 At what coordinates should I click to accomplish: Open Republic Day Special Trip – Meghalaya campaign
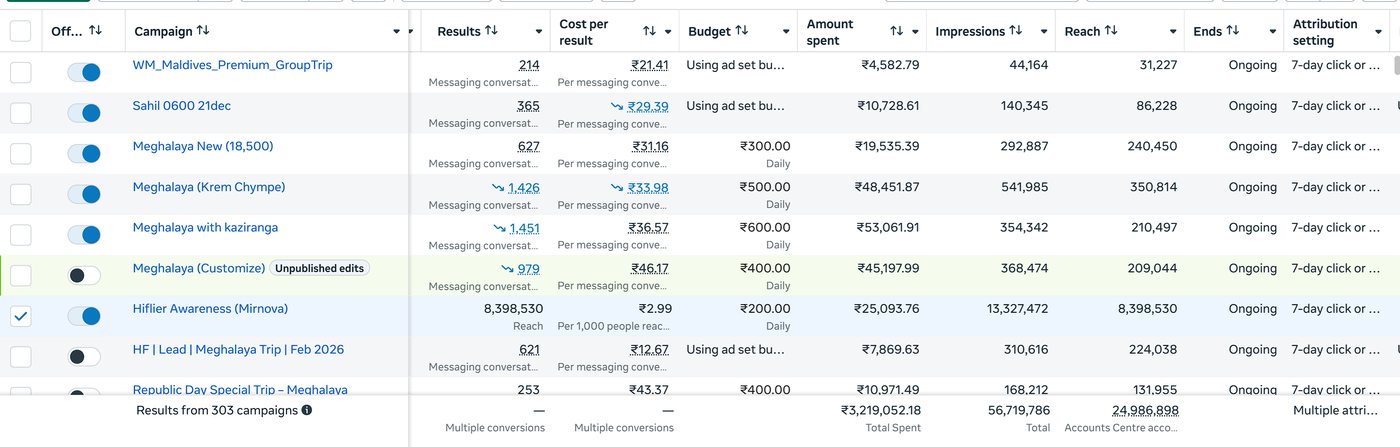point(240,390)
